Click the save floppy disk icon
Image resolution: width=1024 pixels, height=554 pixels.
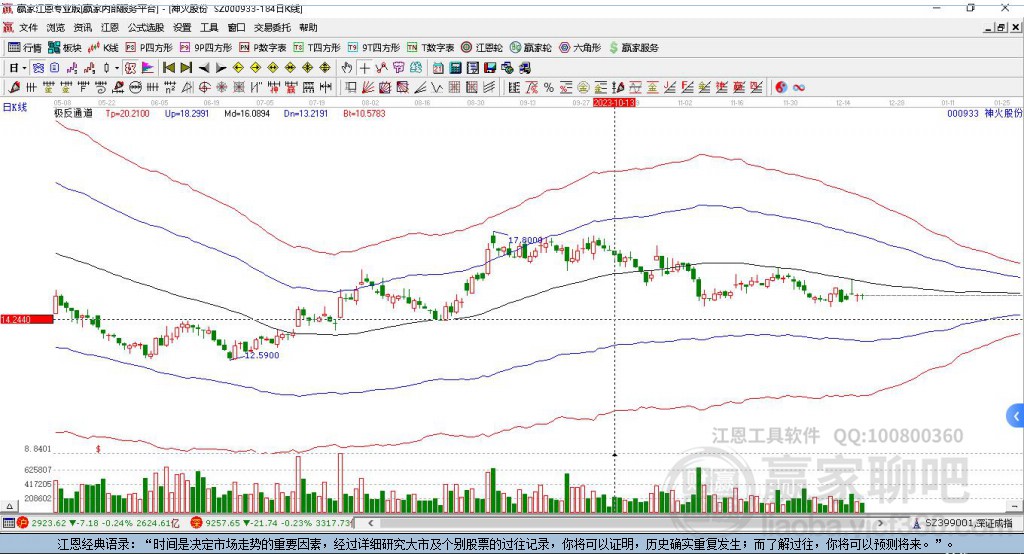[490, 68]
